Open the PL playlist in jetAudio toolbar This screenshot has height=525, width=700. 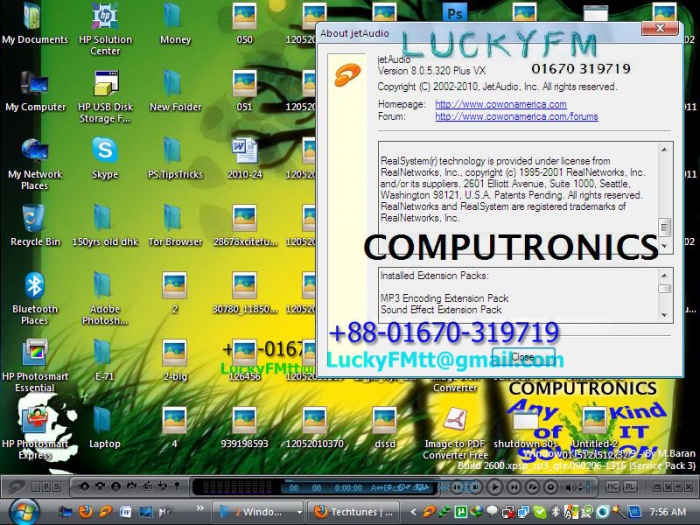point(630,486)
